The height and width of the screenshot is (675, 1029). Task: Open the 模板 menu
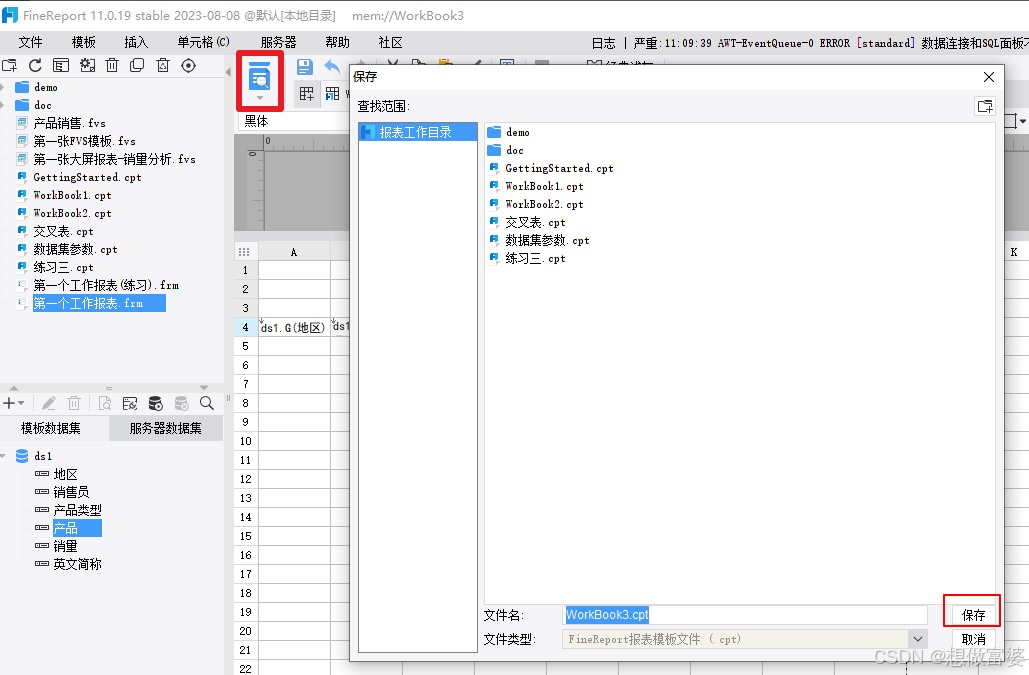pos(83,43)
